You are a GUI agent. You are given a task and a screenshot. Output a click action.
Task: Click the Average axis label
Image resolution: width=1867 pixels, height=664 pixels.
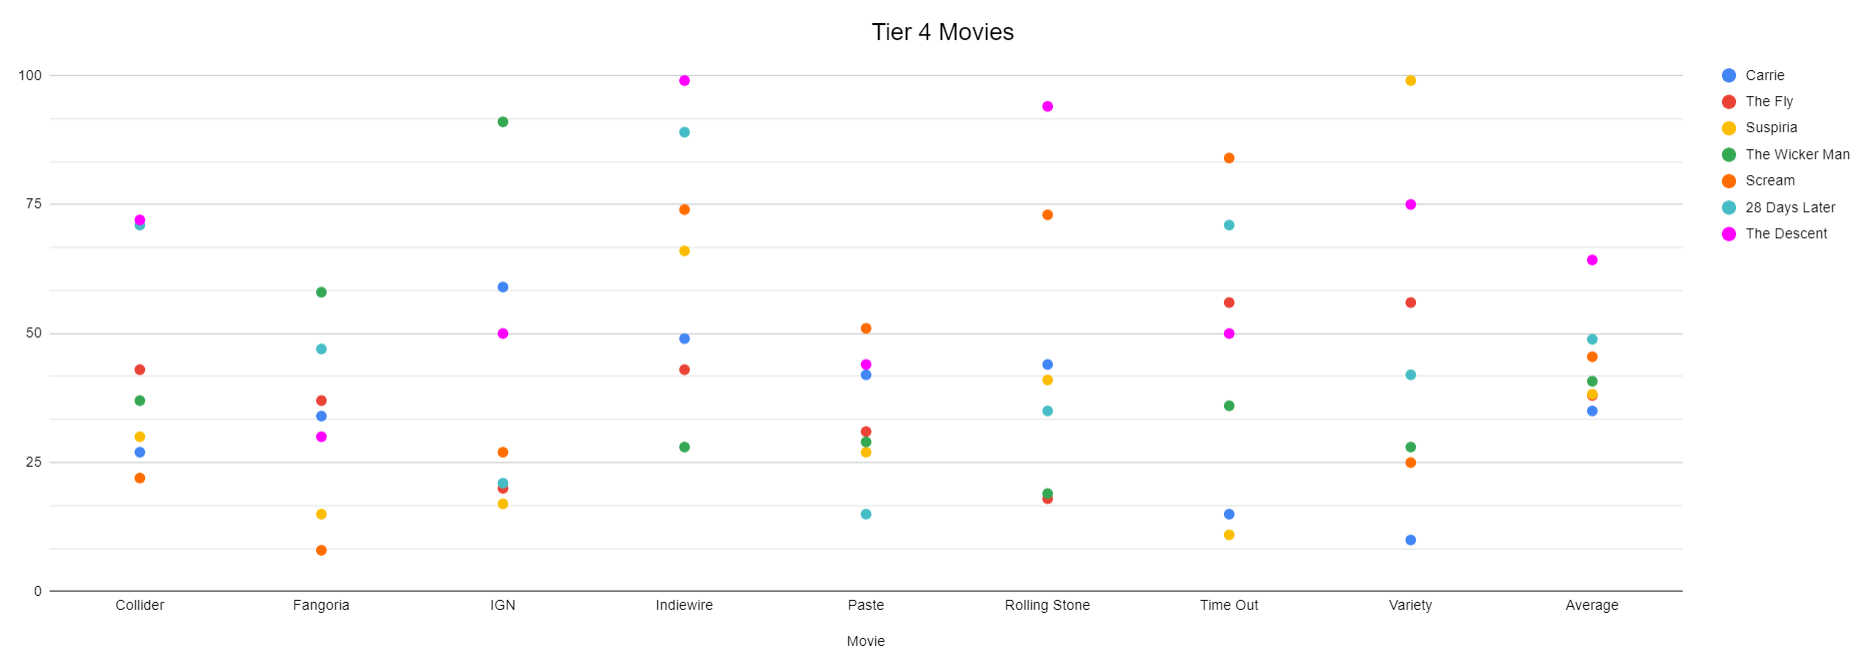point(1591,605)
